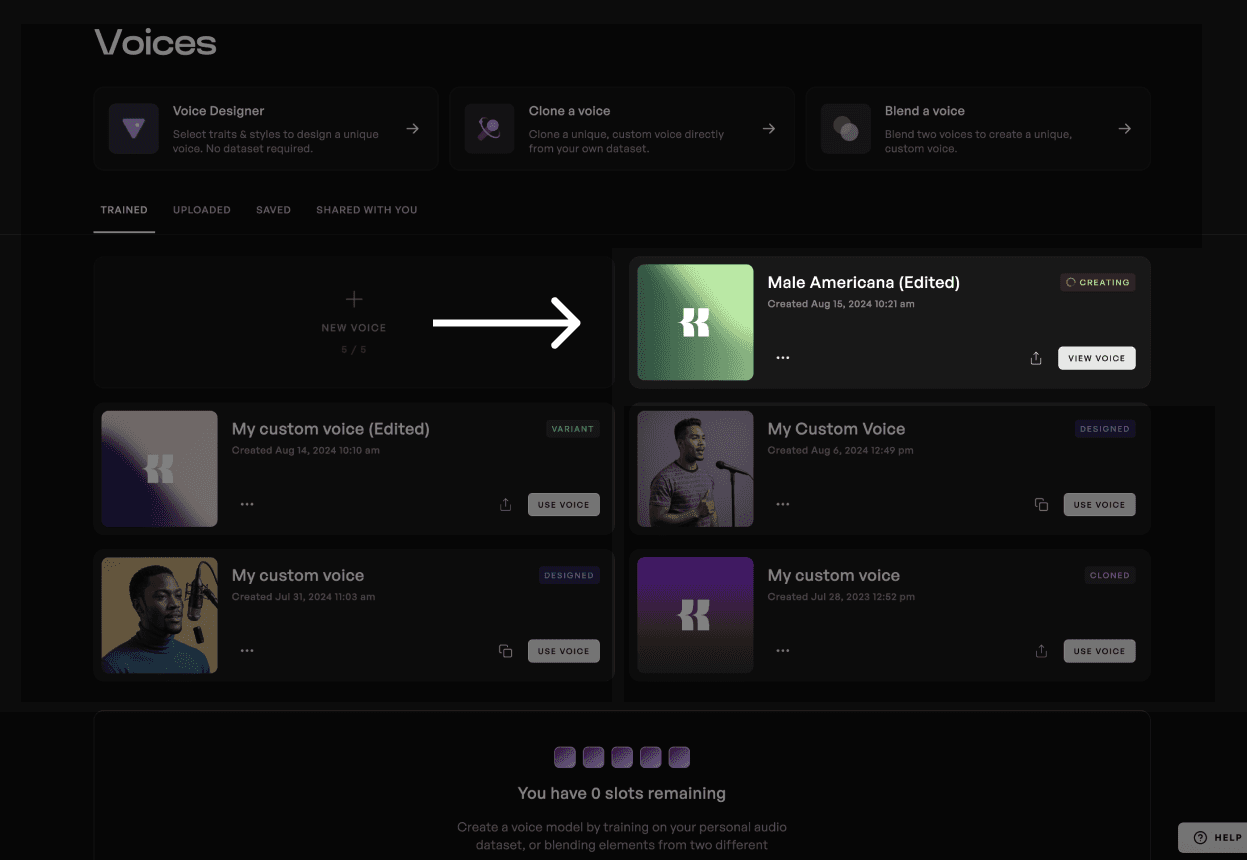The height and width of the screenshot is (860, 1247).
Task: Share the voice created Aug 14, 2024
Action: [x=506, y=505]
